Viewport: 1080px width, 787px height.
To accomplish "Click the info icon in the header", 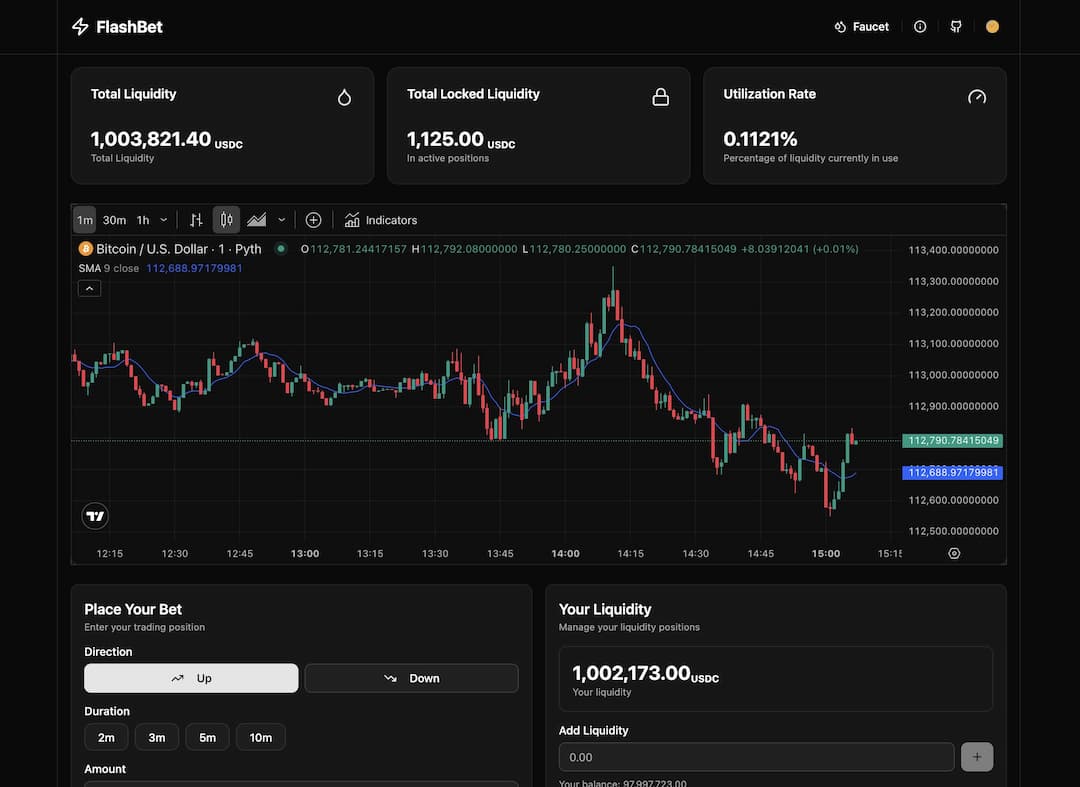I will pos(920,26).
